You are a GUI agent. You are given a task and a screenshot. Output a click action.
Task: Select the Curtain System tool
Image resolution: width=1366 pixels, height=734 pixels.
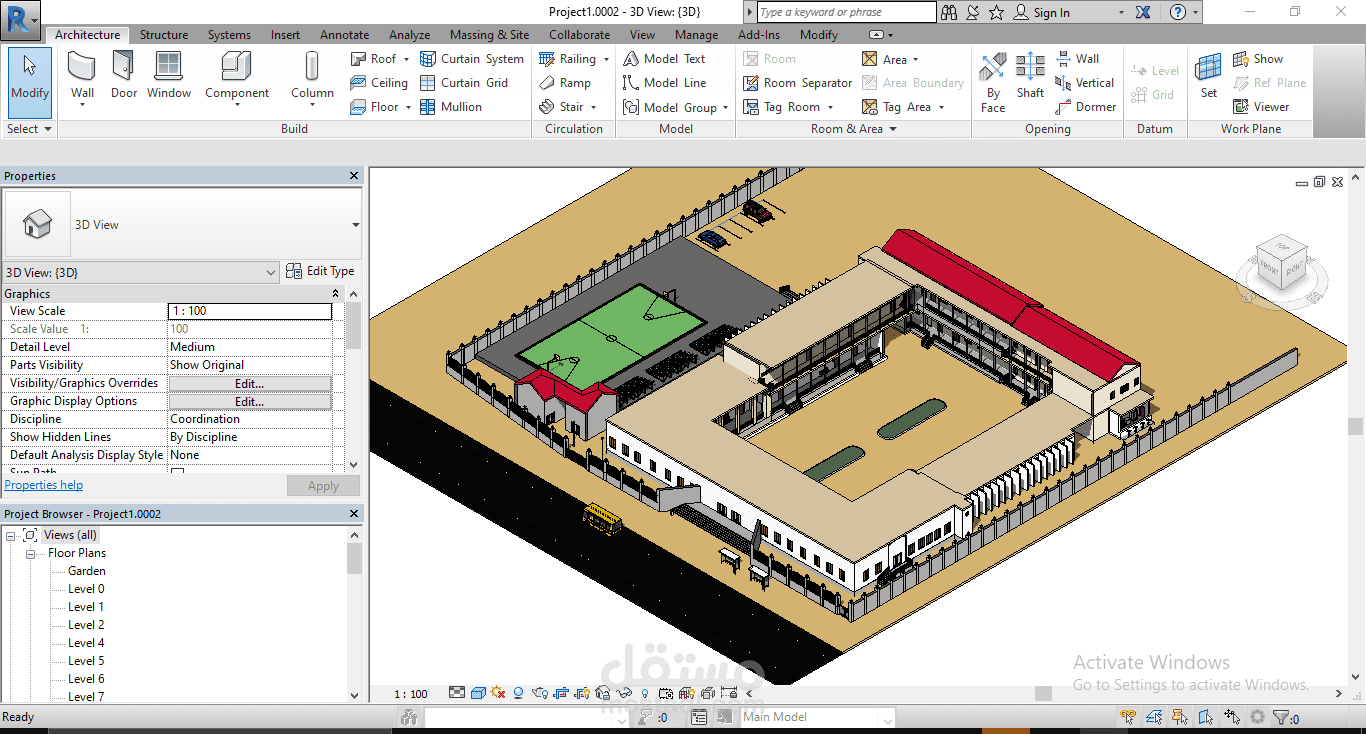point(472,59)
